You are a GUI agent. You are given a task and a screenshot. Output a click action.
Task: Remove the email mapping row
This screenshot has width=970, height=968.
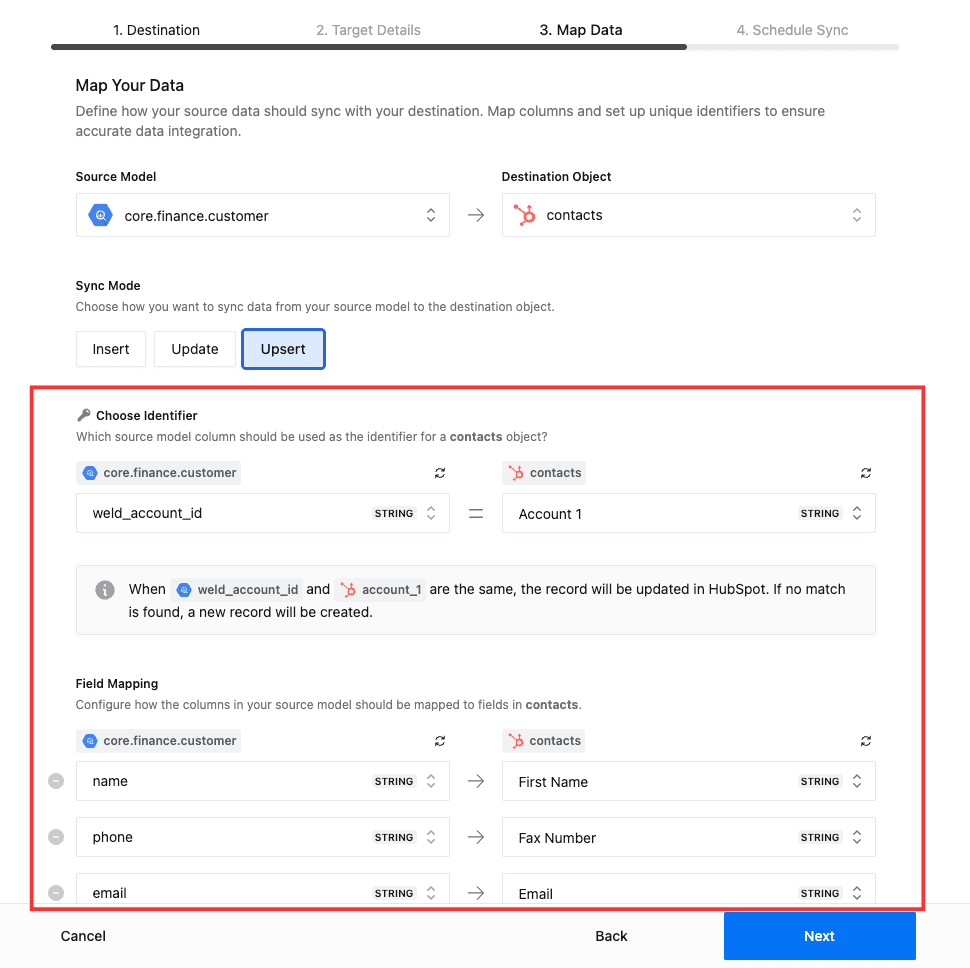tap(56, 891)
